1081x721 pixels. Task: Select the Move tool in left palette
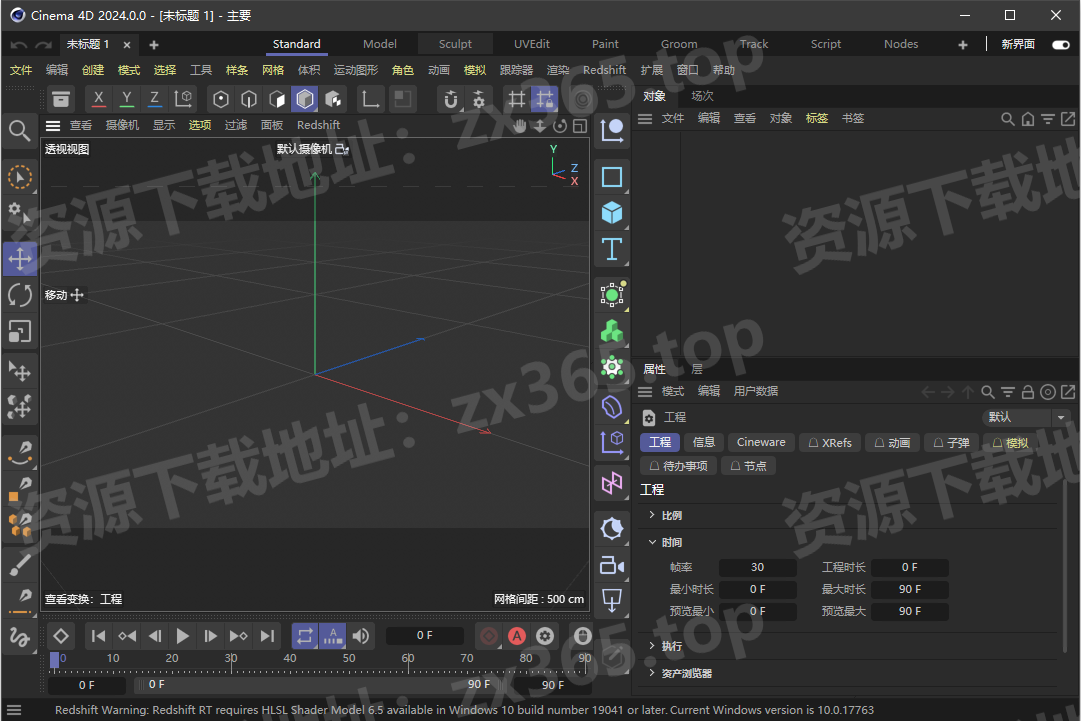(20, 259)
